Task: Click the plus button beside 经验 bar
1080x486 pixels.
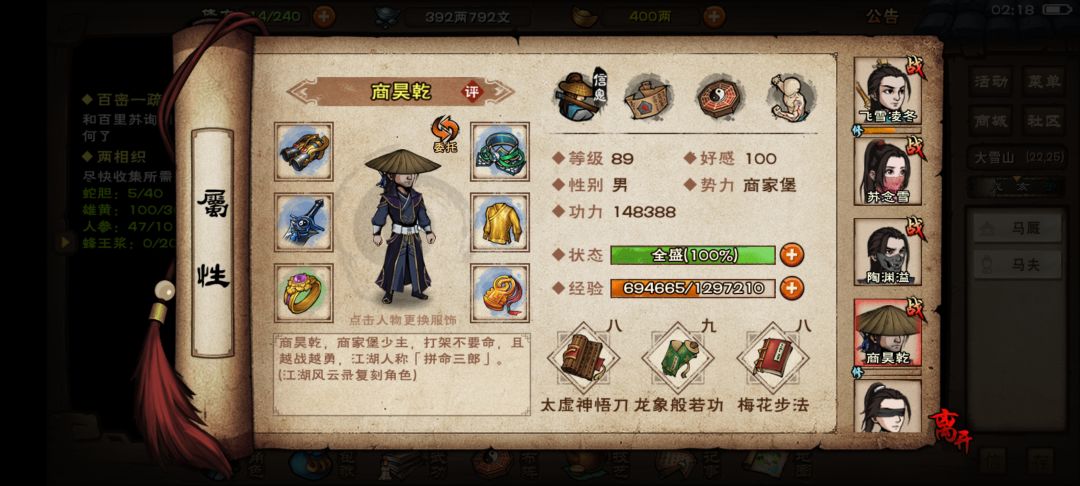Action: click(791, 288)
